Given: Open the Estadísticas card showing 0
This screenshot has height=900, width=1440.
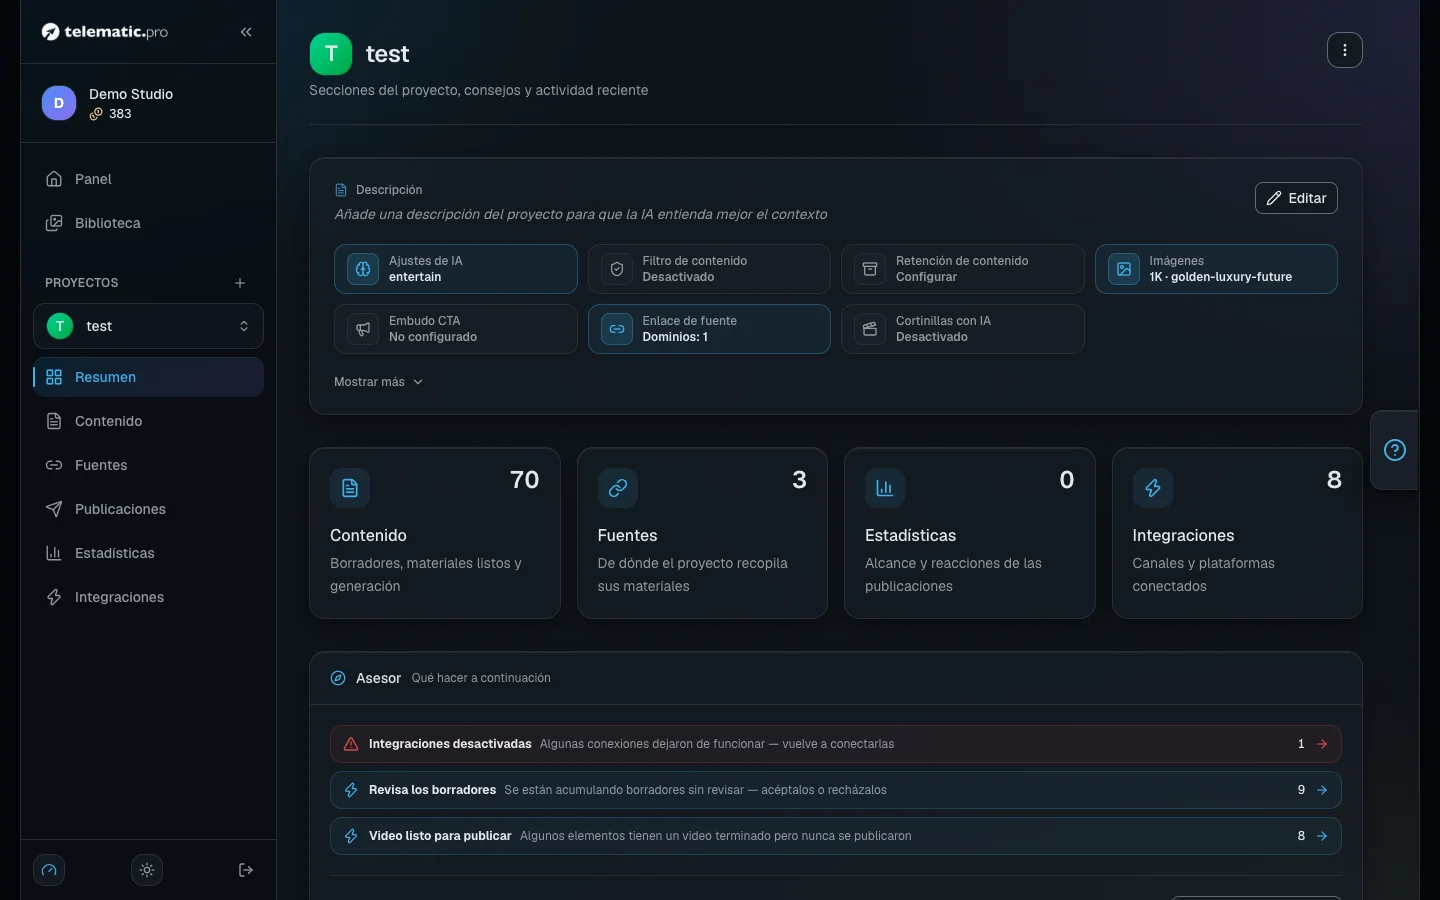Looking at the screenshot, I should 970,533.
